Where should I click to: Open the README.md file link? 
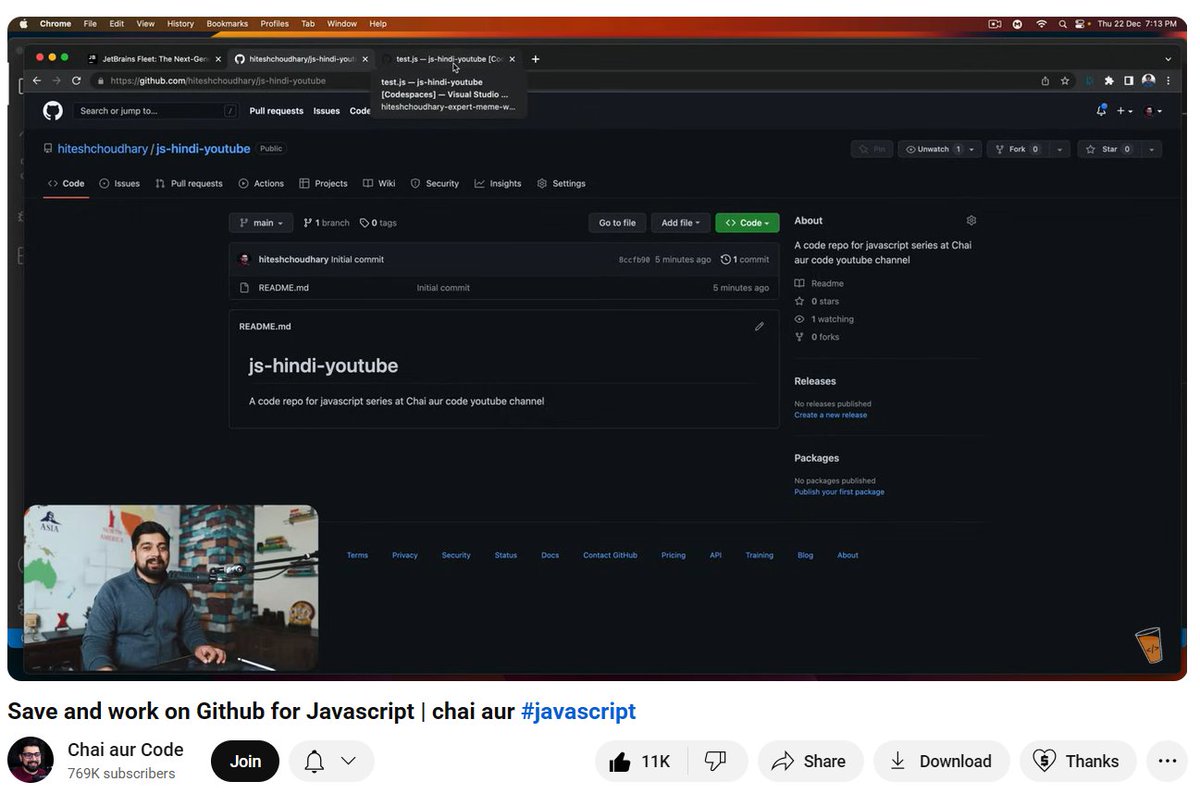283,288
